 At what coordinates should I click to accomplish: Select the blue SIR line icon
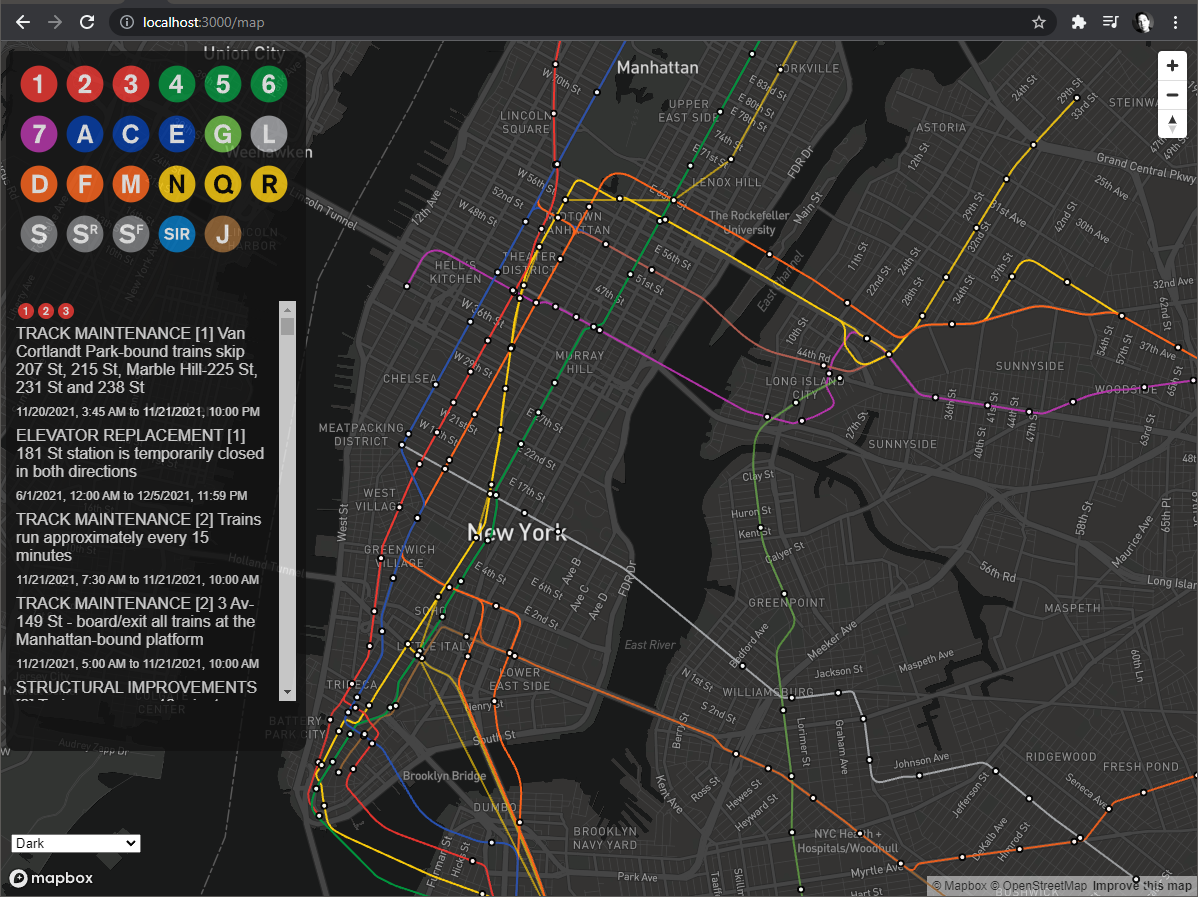click(x=176, y=234)
